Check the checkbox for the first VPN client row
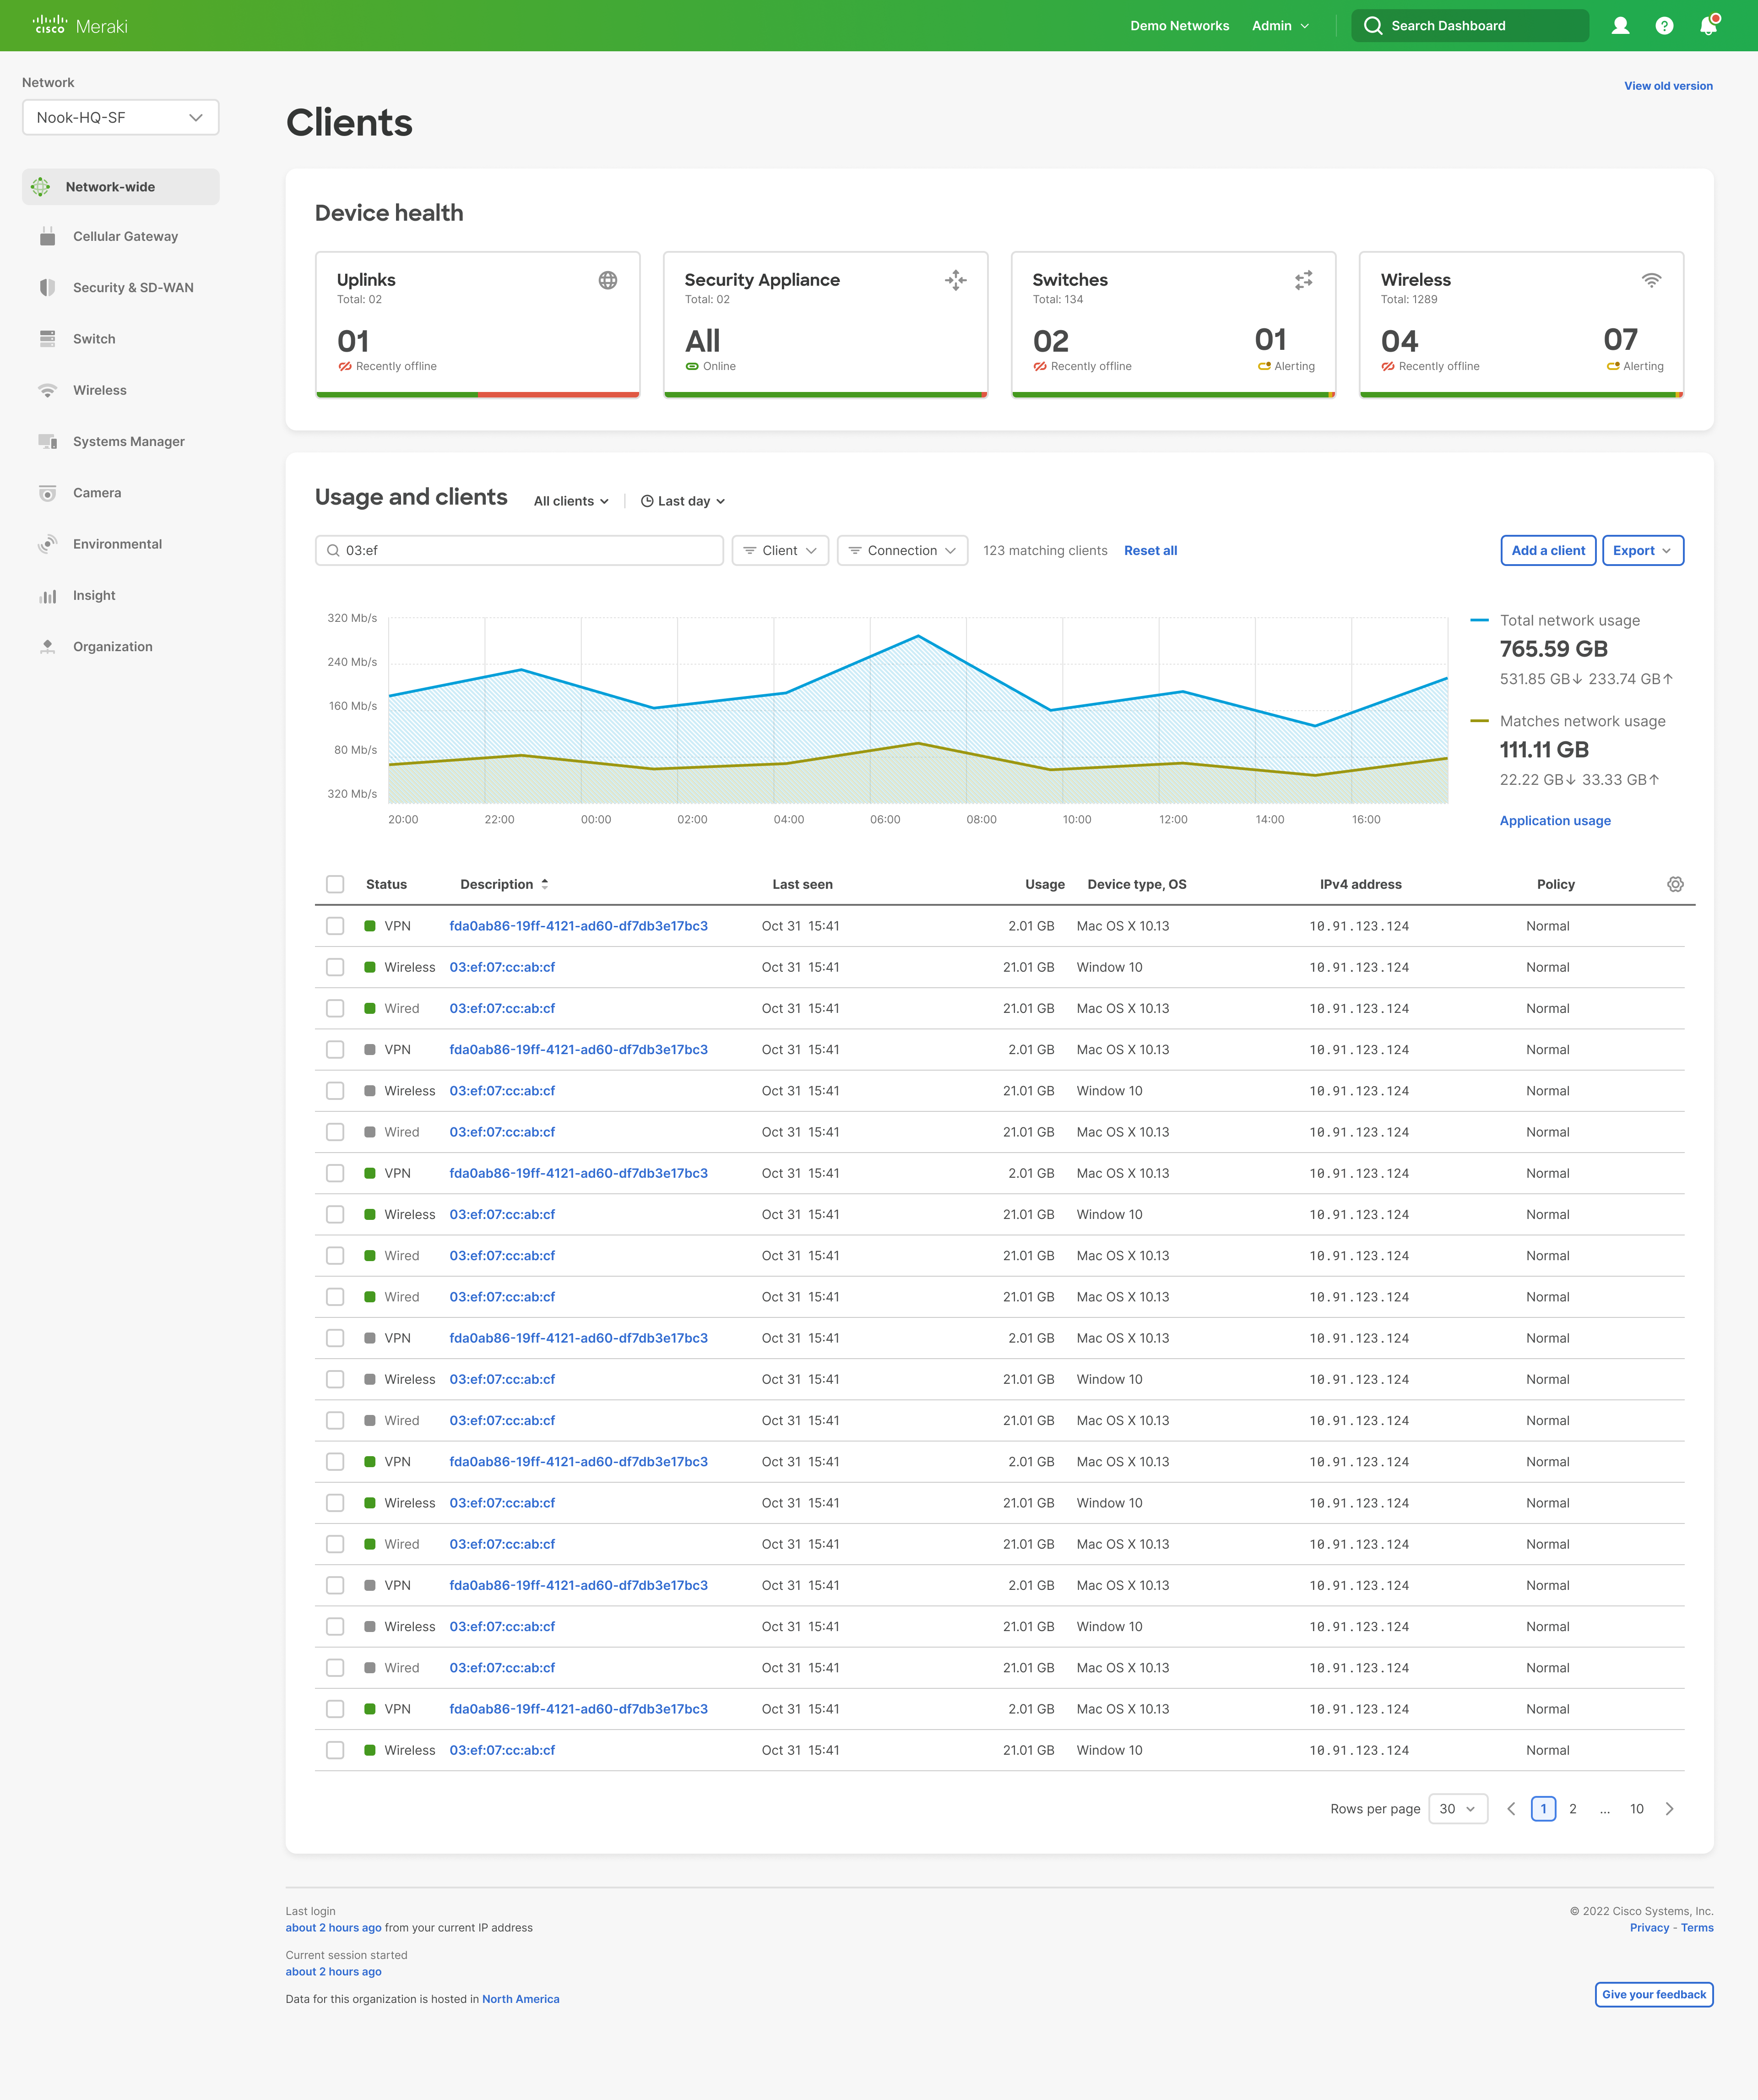The width and height of the screenshot is (1758, 2100). (335, 925)
